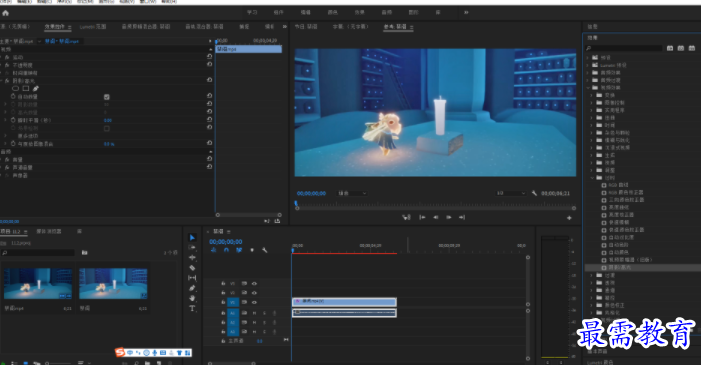This screenshot has width=701, height=365.
Task: Select the Ripple Edit tool
Action: (x=192, y=258)
